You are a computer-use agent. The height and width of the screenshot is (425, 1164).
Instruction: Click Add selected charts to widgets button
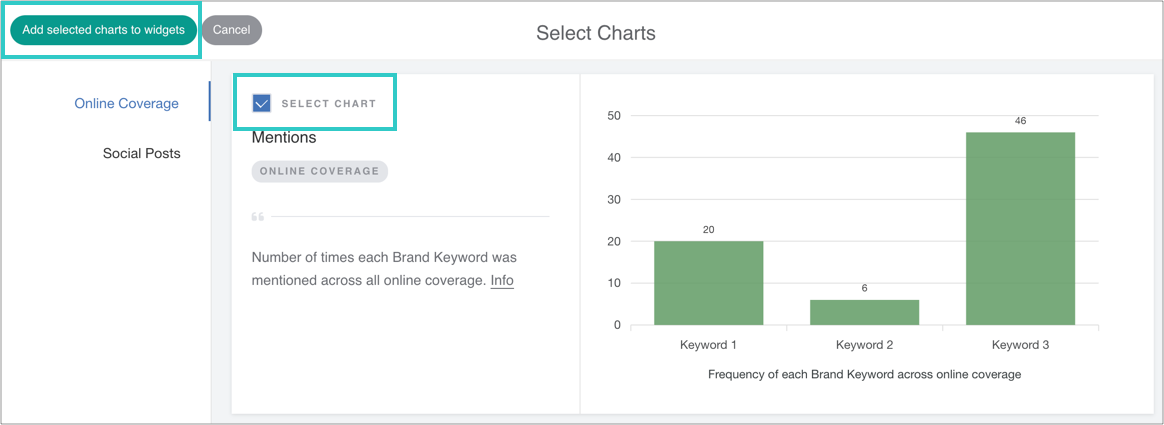[103, 30]
